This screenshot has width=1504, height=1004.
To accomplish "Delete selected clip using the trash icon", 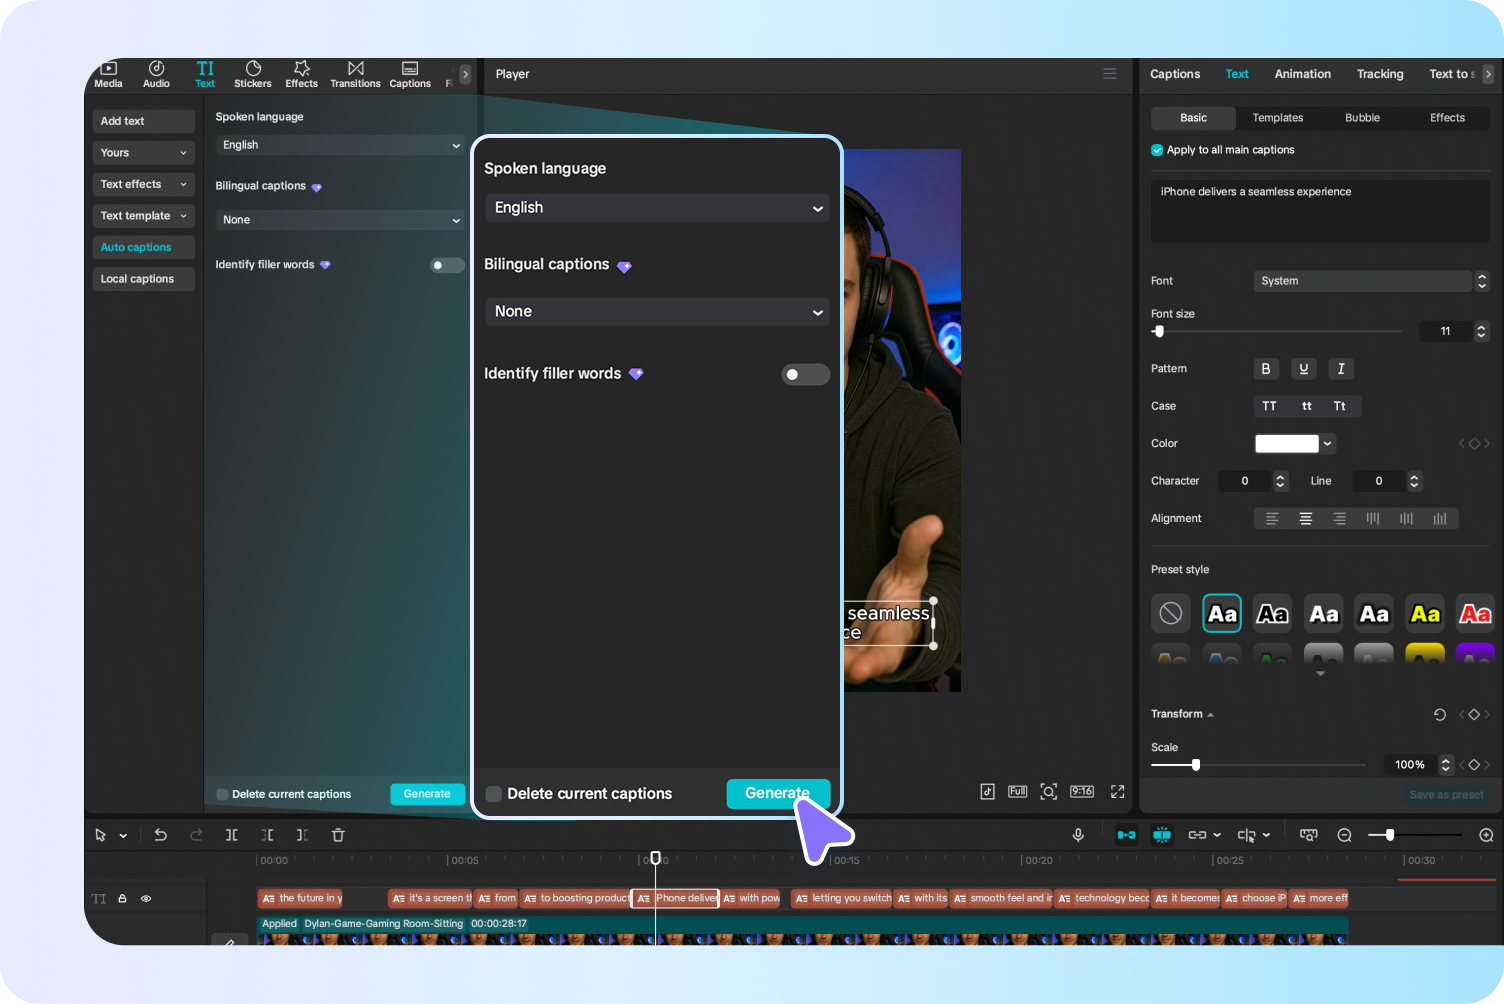I will (338, 835).
